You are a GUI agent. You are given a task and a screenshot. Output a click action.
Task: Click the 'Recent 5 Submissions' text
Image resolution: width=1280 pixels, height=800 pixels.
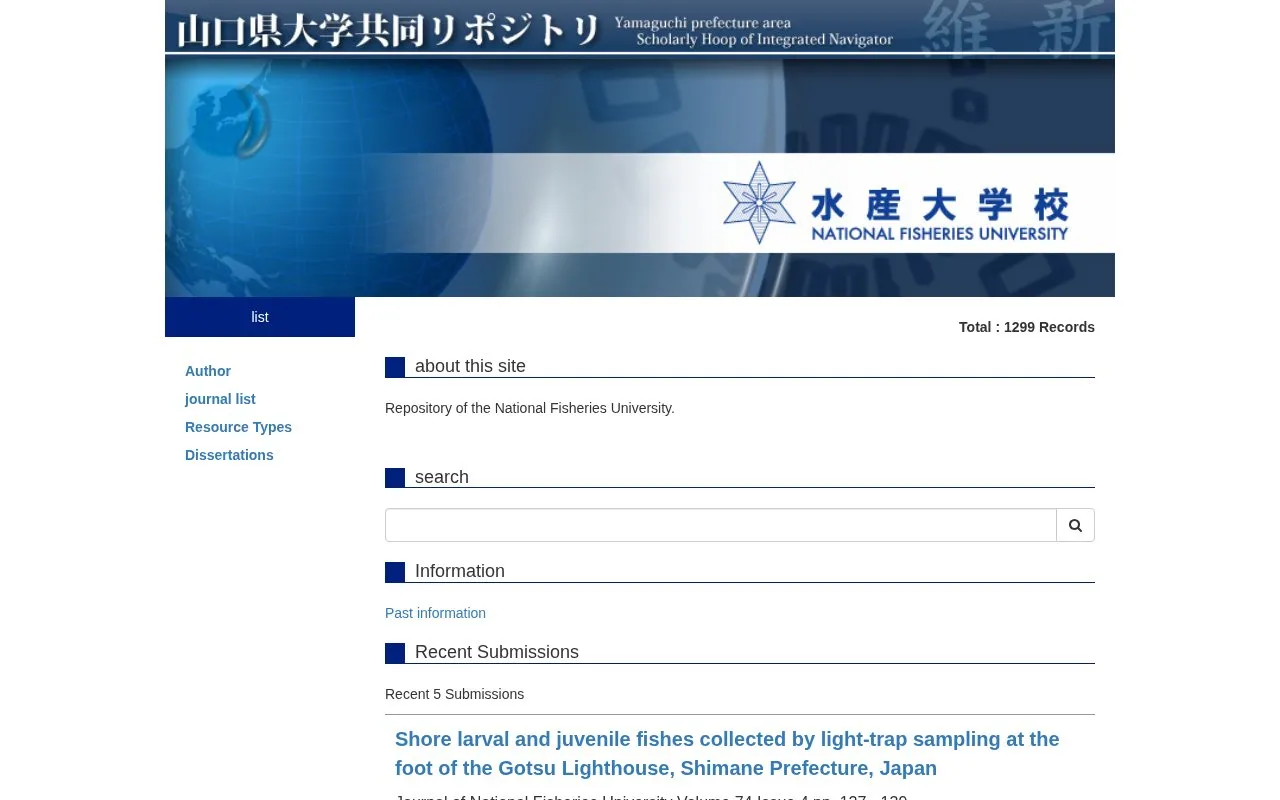[x=454, y=694]
